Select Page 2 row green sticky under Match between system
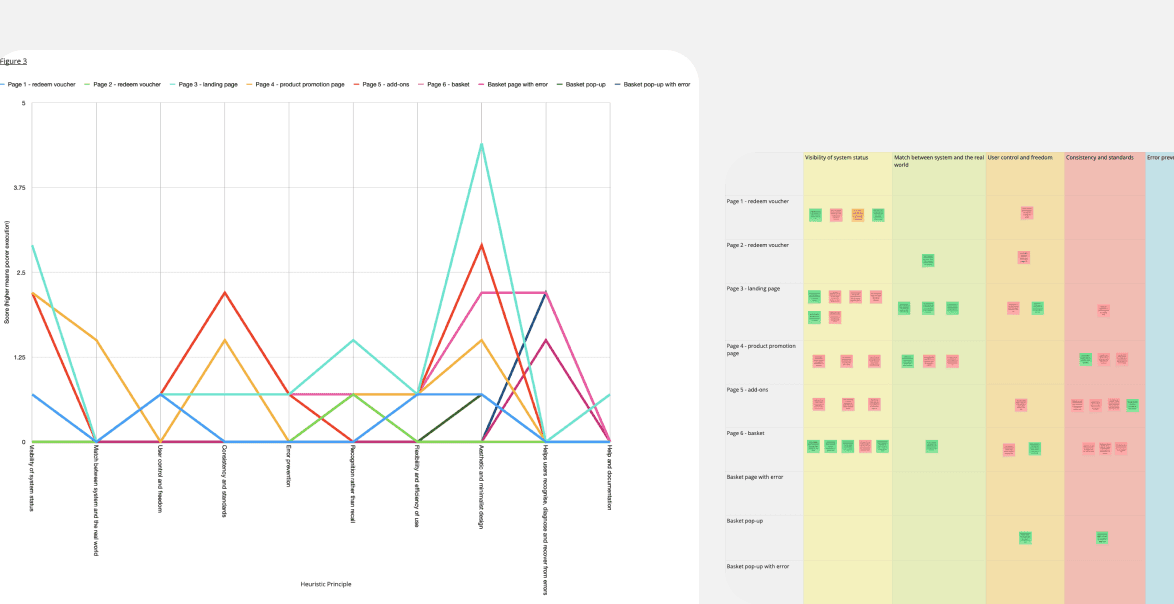The height and width of the screenshot is (604, 1174). coord(928,260)
